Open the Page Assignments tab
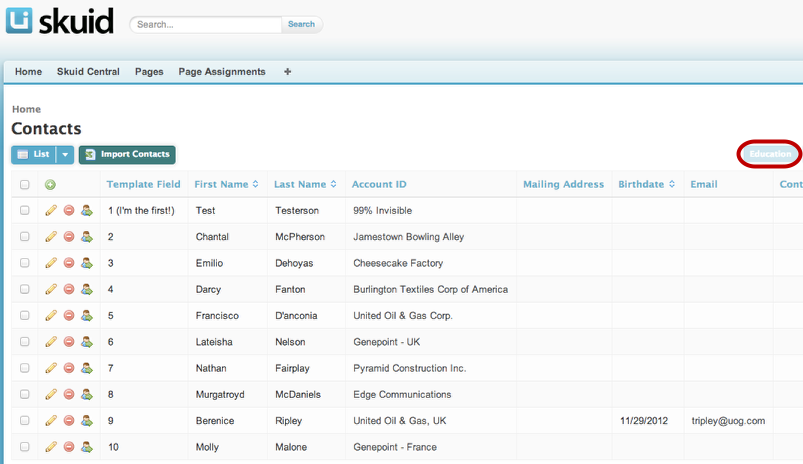803x464 pixels. coord(222,72)
